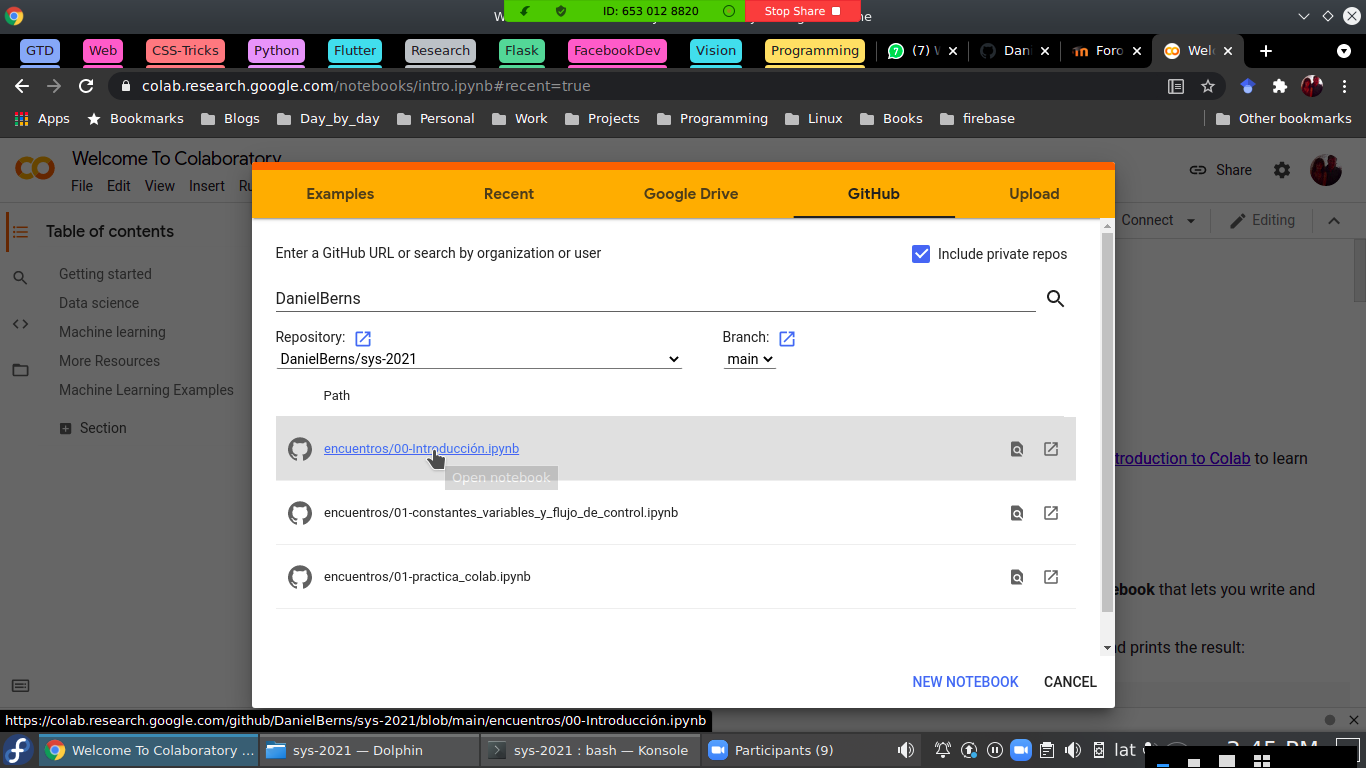
Task: Click the notifications bell in the system tray
Action: (942, 750)
